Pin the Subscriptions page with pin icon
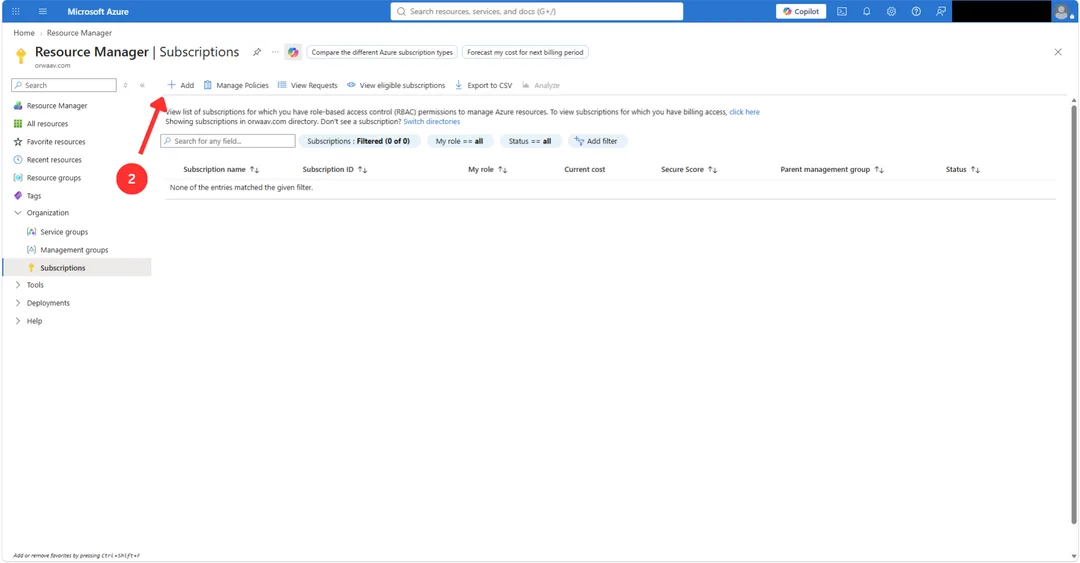Screen dimensions: 1080x563 click(257, 52)
